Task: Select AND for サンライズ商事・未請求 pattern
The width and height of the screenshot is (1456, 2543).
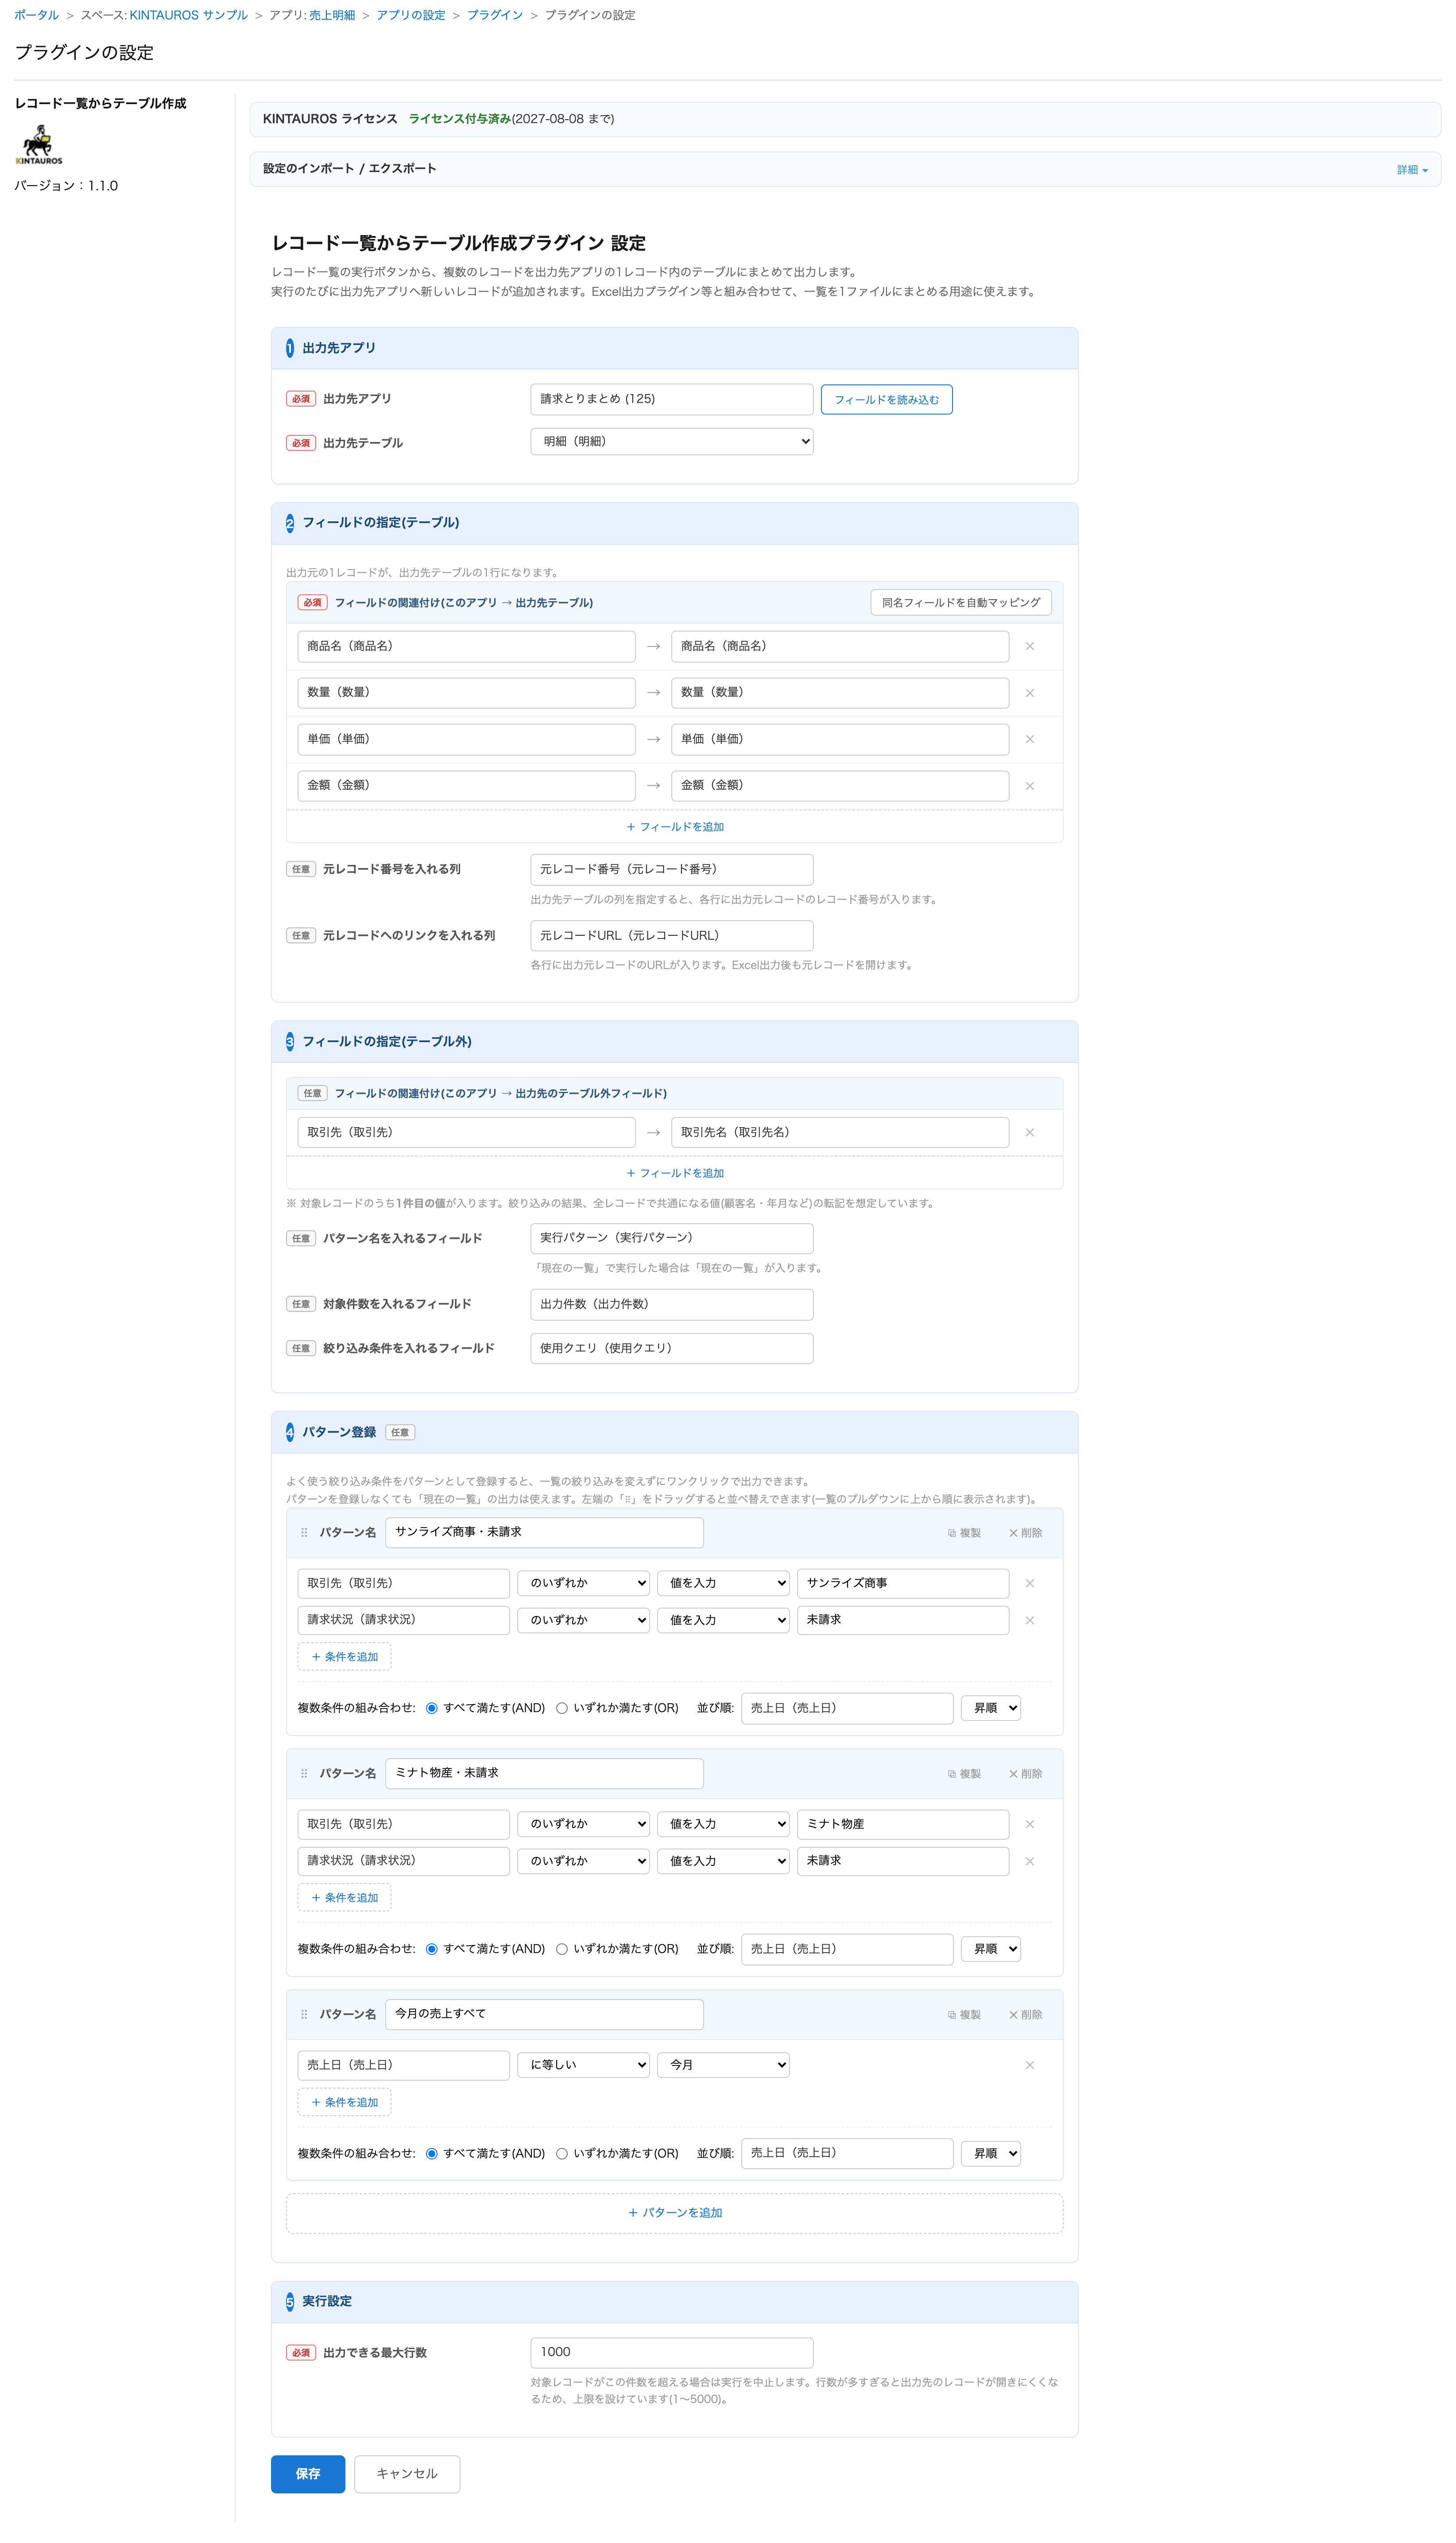Action: coord(432,1709)
